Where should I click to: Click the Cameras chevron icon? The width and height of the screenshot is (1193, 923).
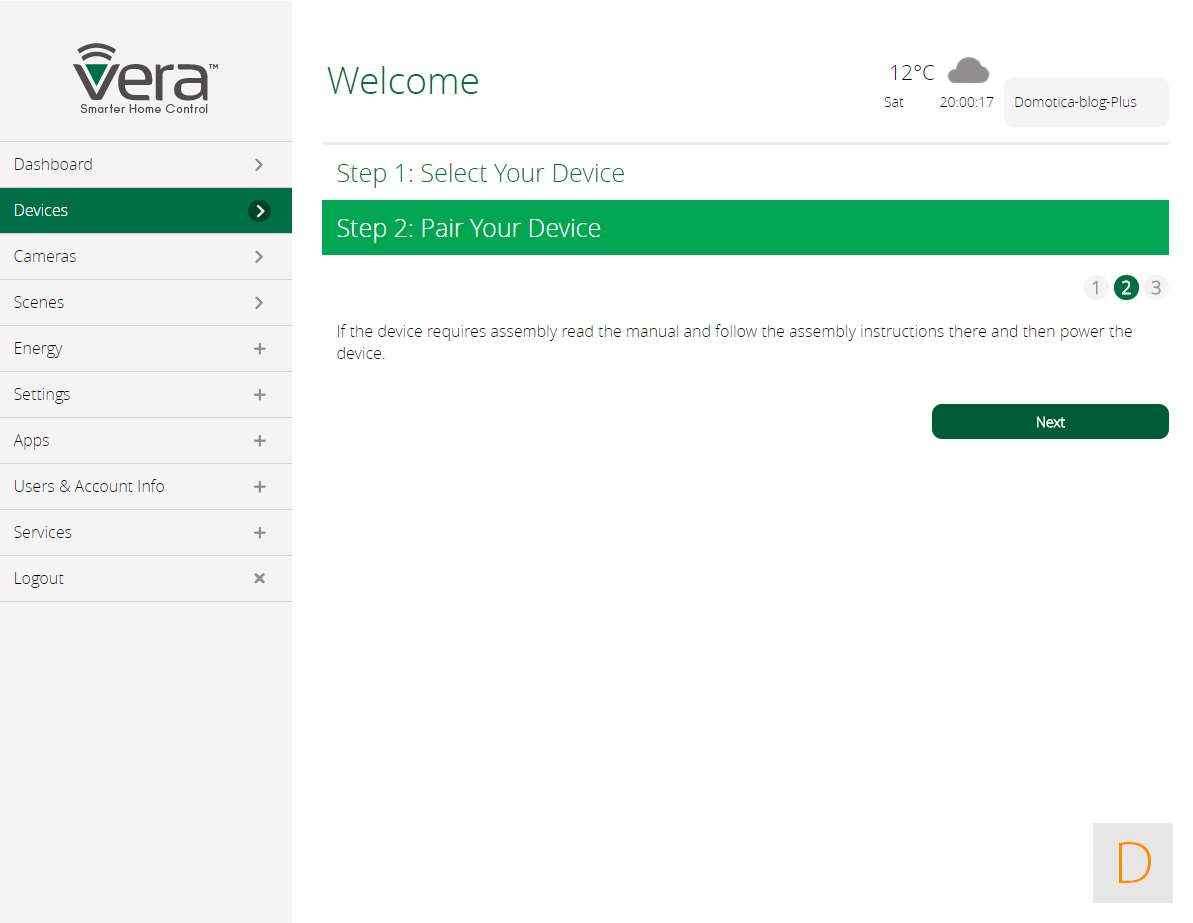coord(259,256)
